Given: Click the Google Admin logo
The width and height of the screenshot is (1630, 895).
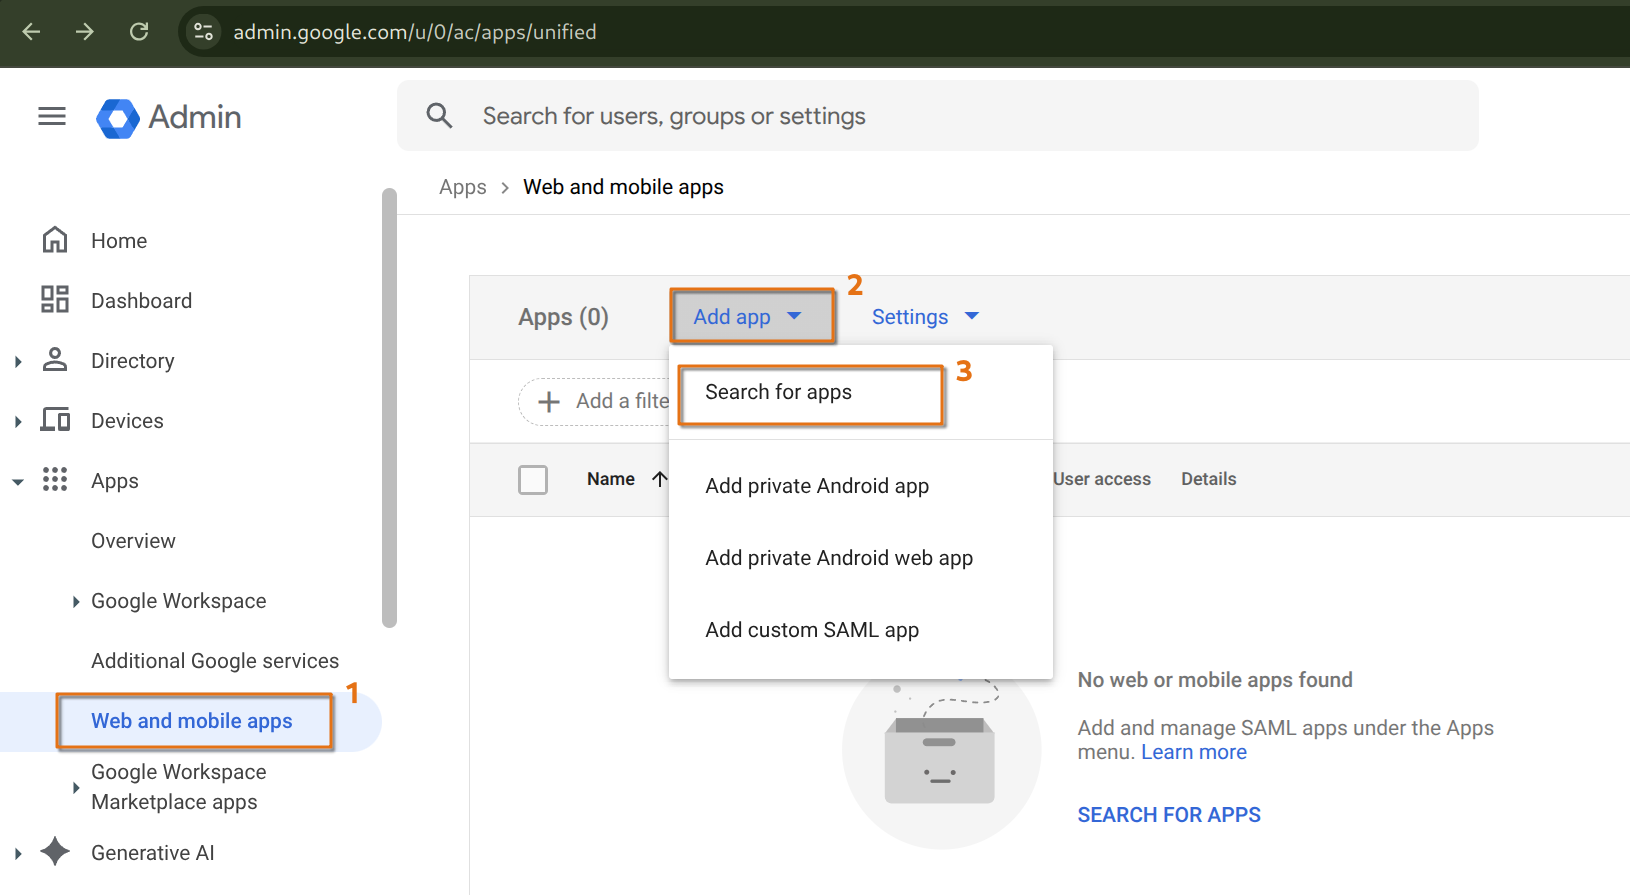Looking at the screenshot, I should coord(169,118).
